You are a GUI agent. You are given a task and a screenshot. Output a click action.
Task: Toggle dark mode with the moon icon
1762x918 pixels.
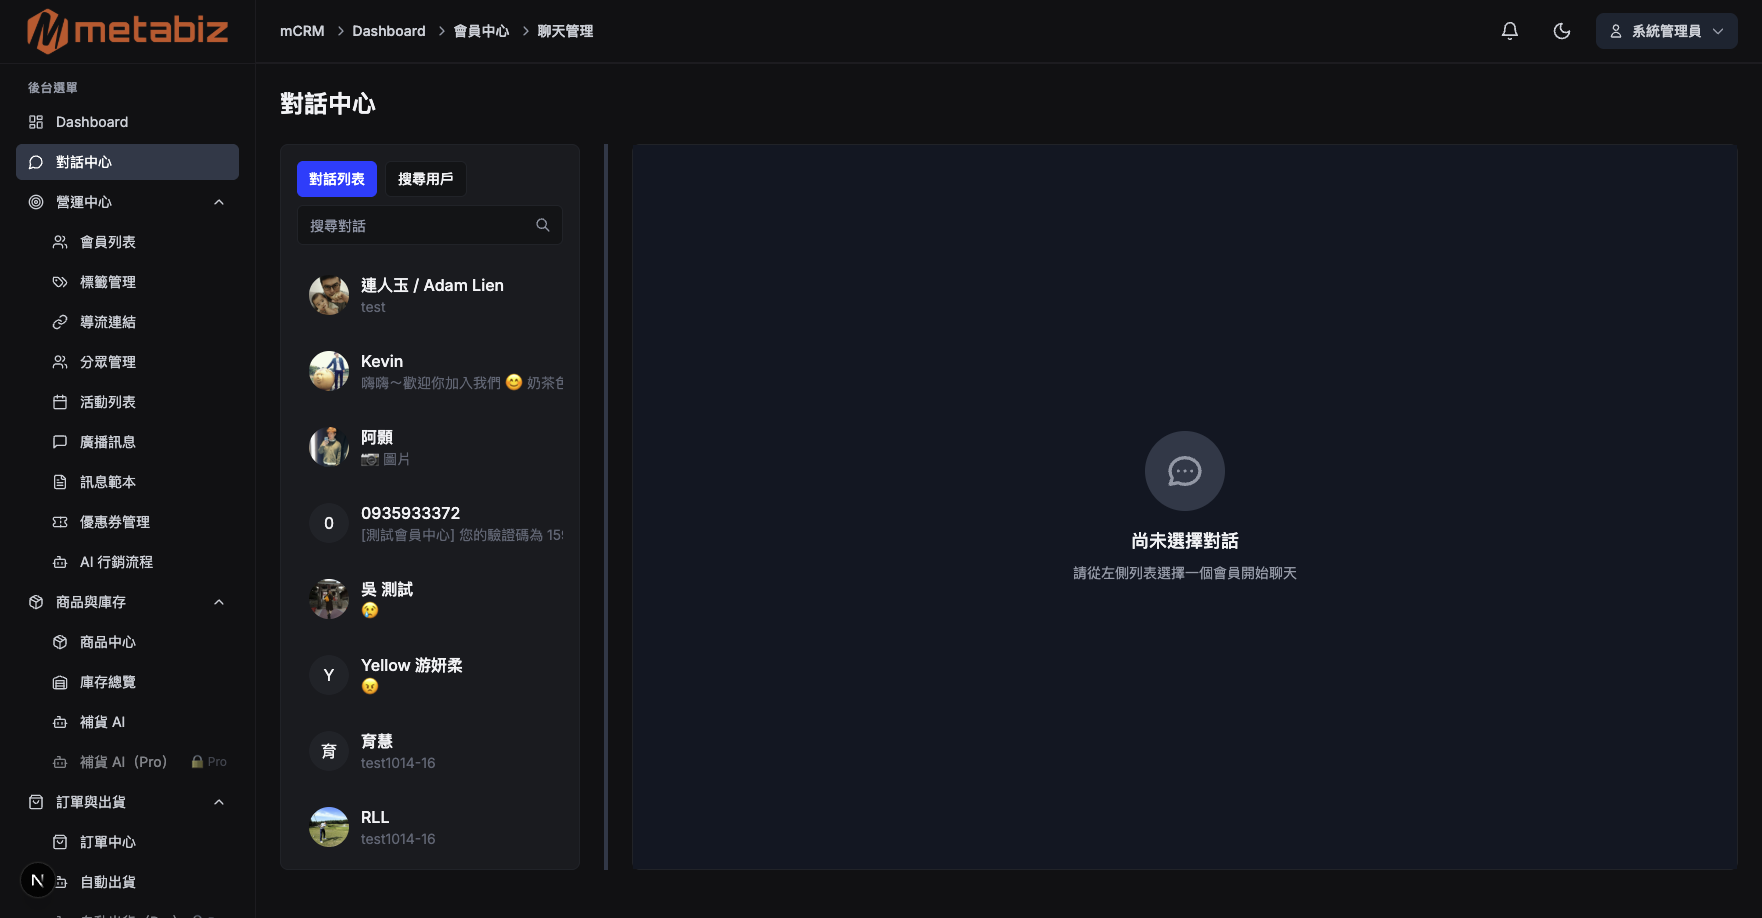(1562, 31)
